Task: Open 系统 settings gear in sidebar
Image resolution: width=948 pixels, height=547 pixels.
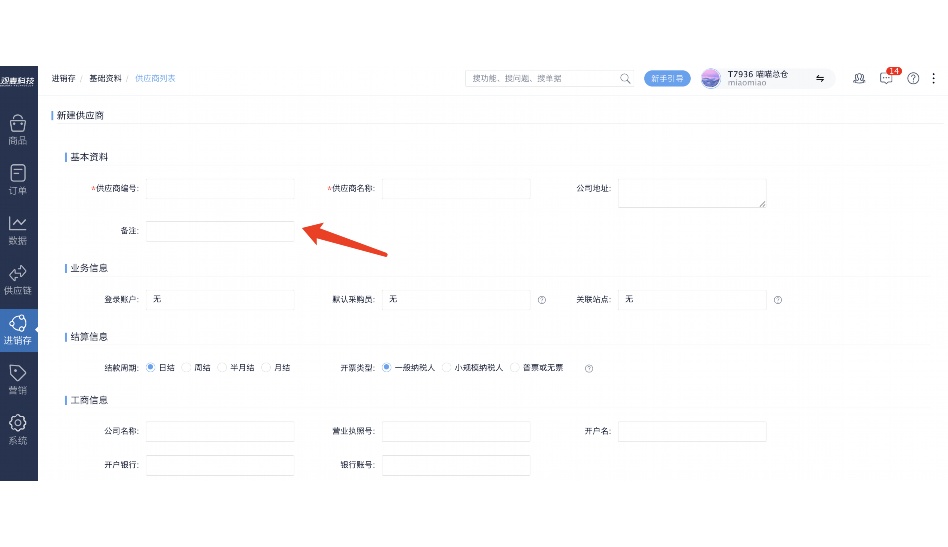Action: point(18,430)
